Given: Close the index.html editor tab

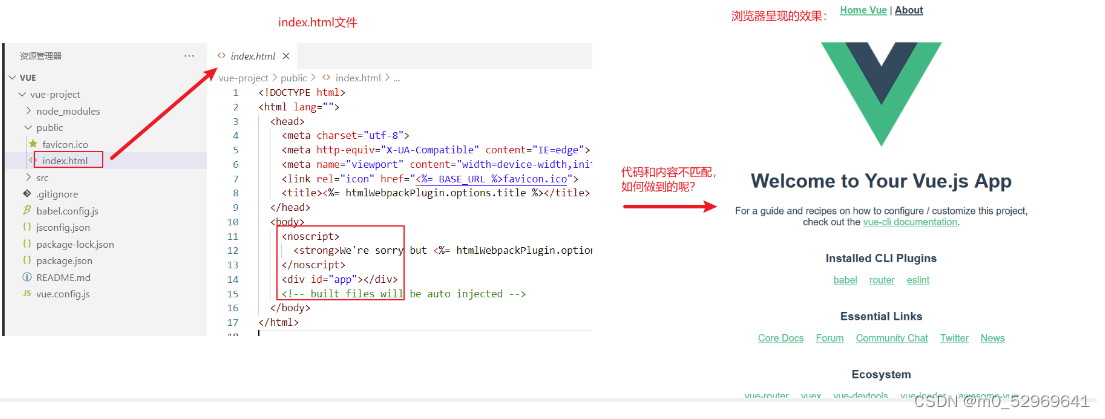Looking at the screenshot, I should tap(286, 56).
